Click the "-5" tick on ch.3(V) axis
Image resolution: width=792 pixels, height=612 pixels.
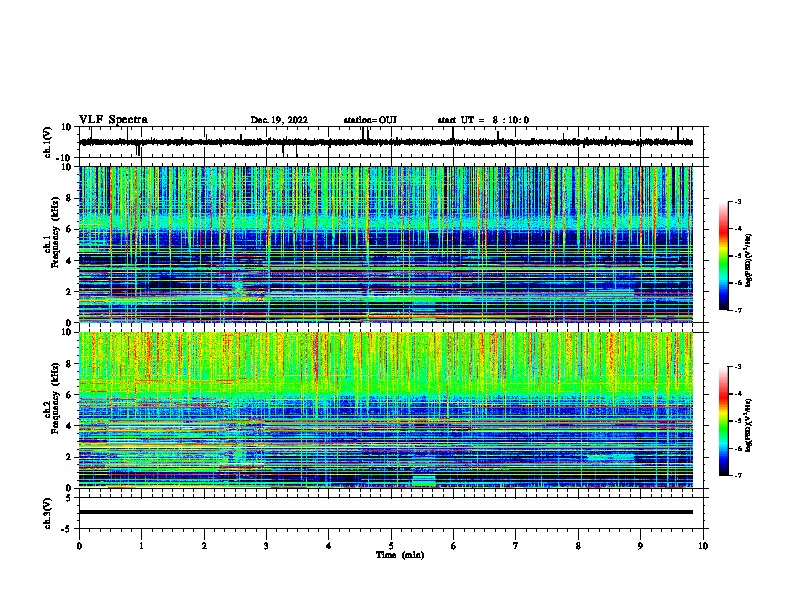67,529
